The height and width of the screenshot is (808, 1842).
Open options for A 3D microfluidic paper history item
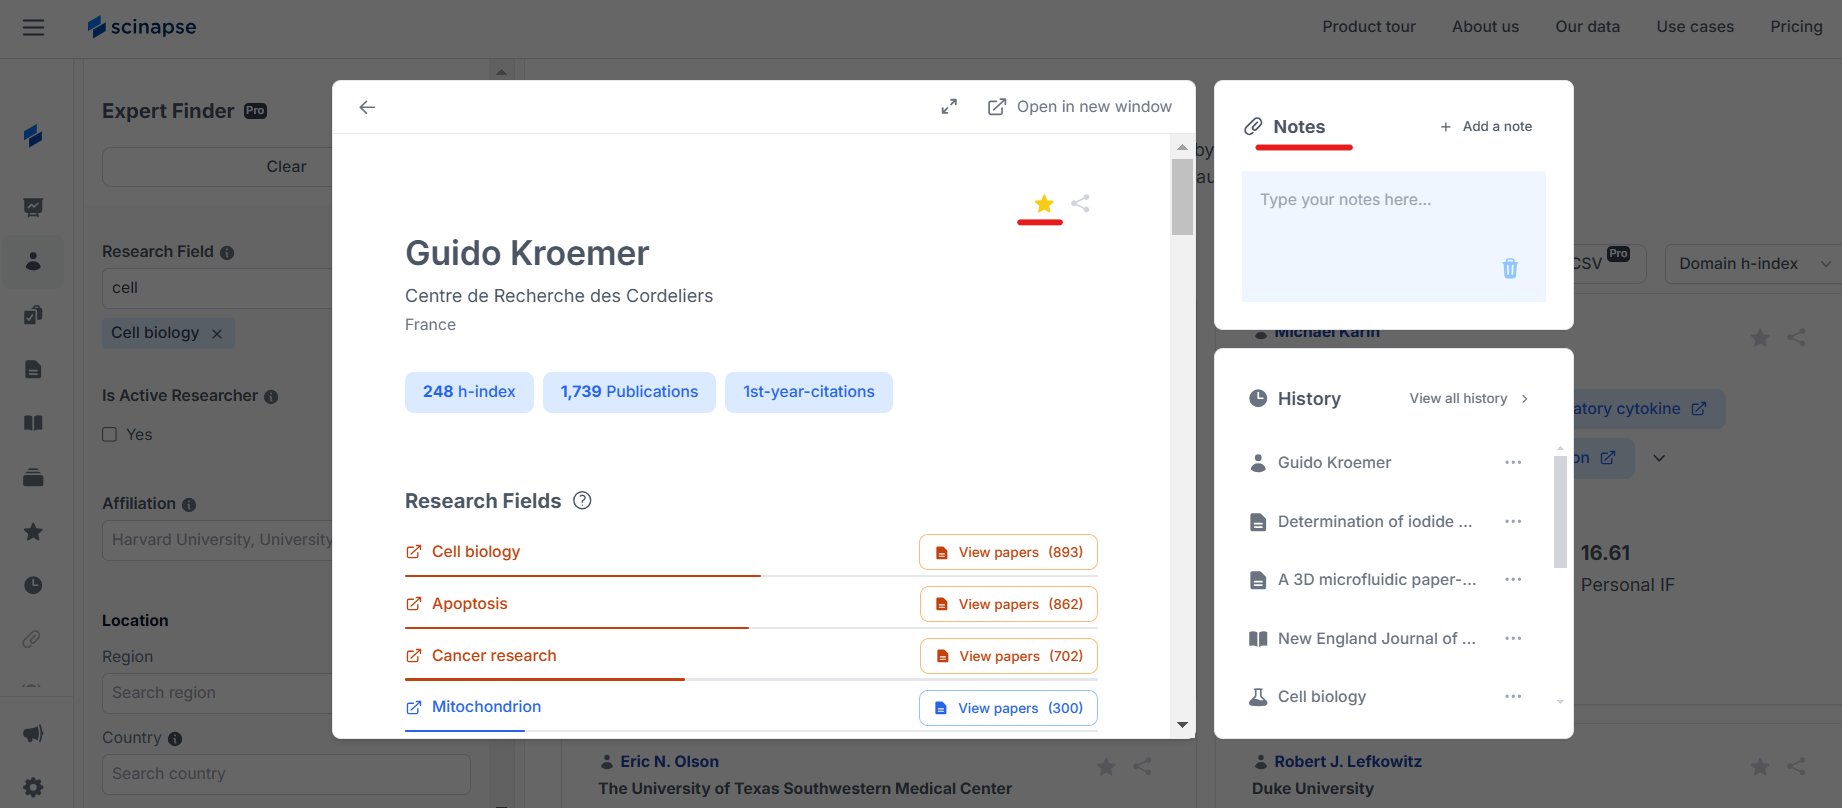(x=1513, y=579)
